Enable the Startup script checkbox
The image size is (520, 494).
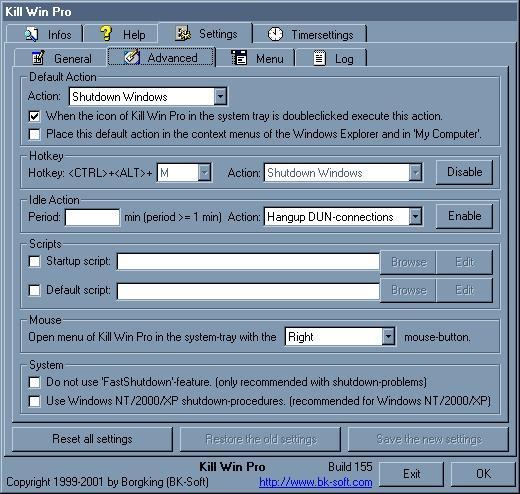tap(34, 261)
